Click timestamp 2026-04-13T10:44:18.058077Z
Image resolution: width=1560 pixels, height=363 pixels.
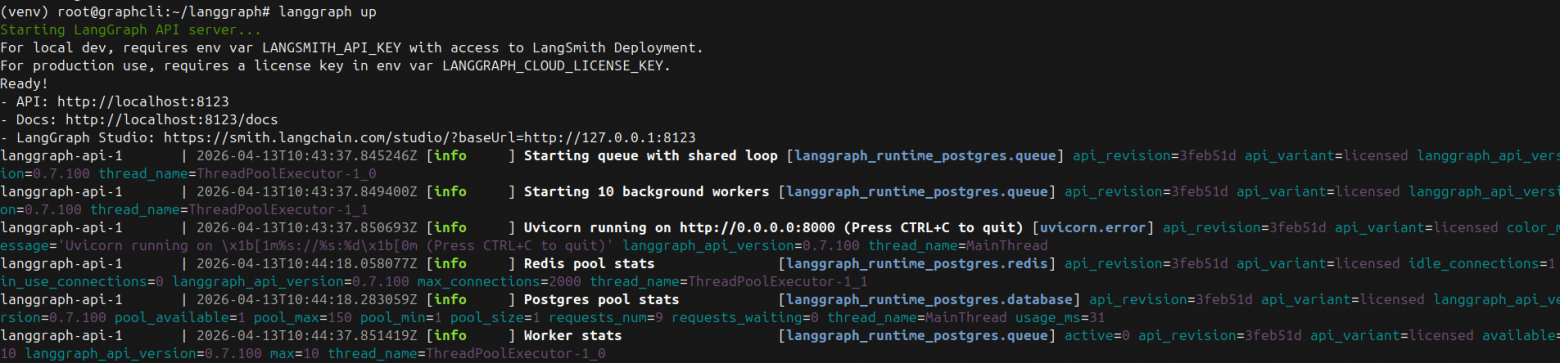(x=306, y=263)
